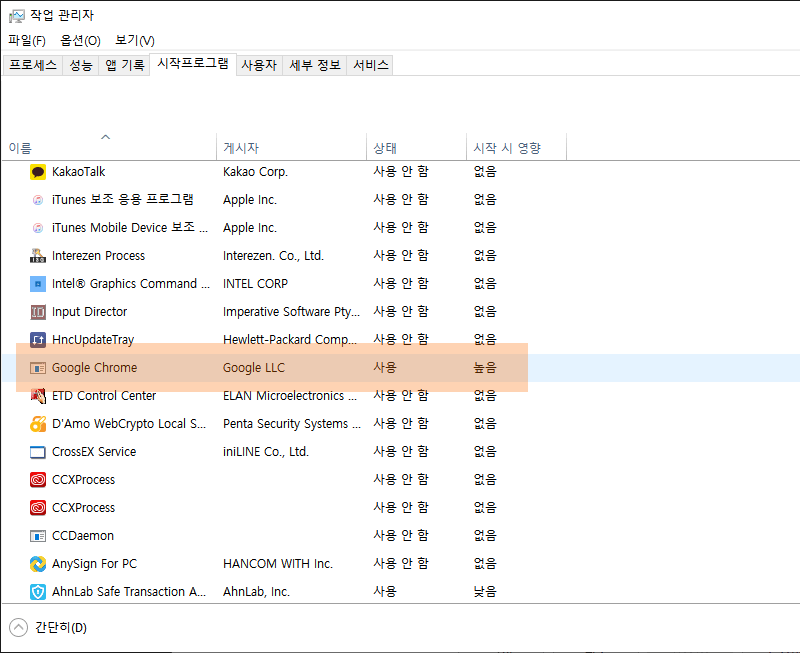
Task: Click the iniLINE Co., Ltd. publisher cell
Action: coord(266,452)
